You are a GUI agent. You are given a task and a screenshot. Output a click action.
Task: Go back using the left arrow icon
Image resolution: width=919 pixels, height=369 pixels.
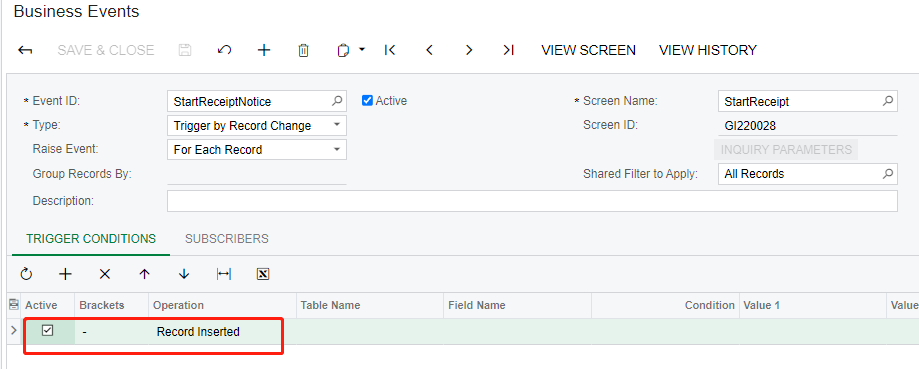pyautogui.click(x=25, y=50)
